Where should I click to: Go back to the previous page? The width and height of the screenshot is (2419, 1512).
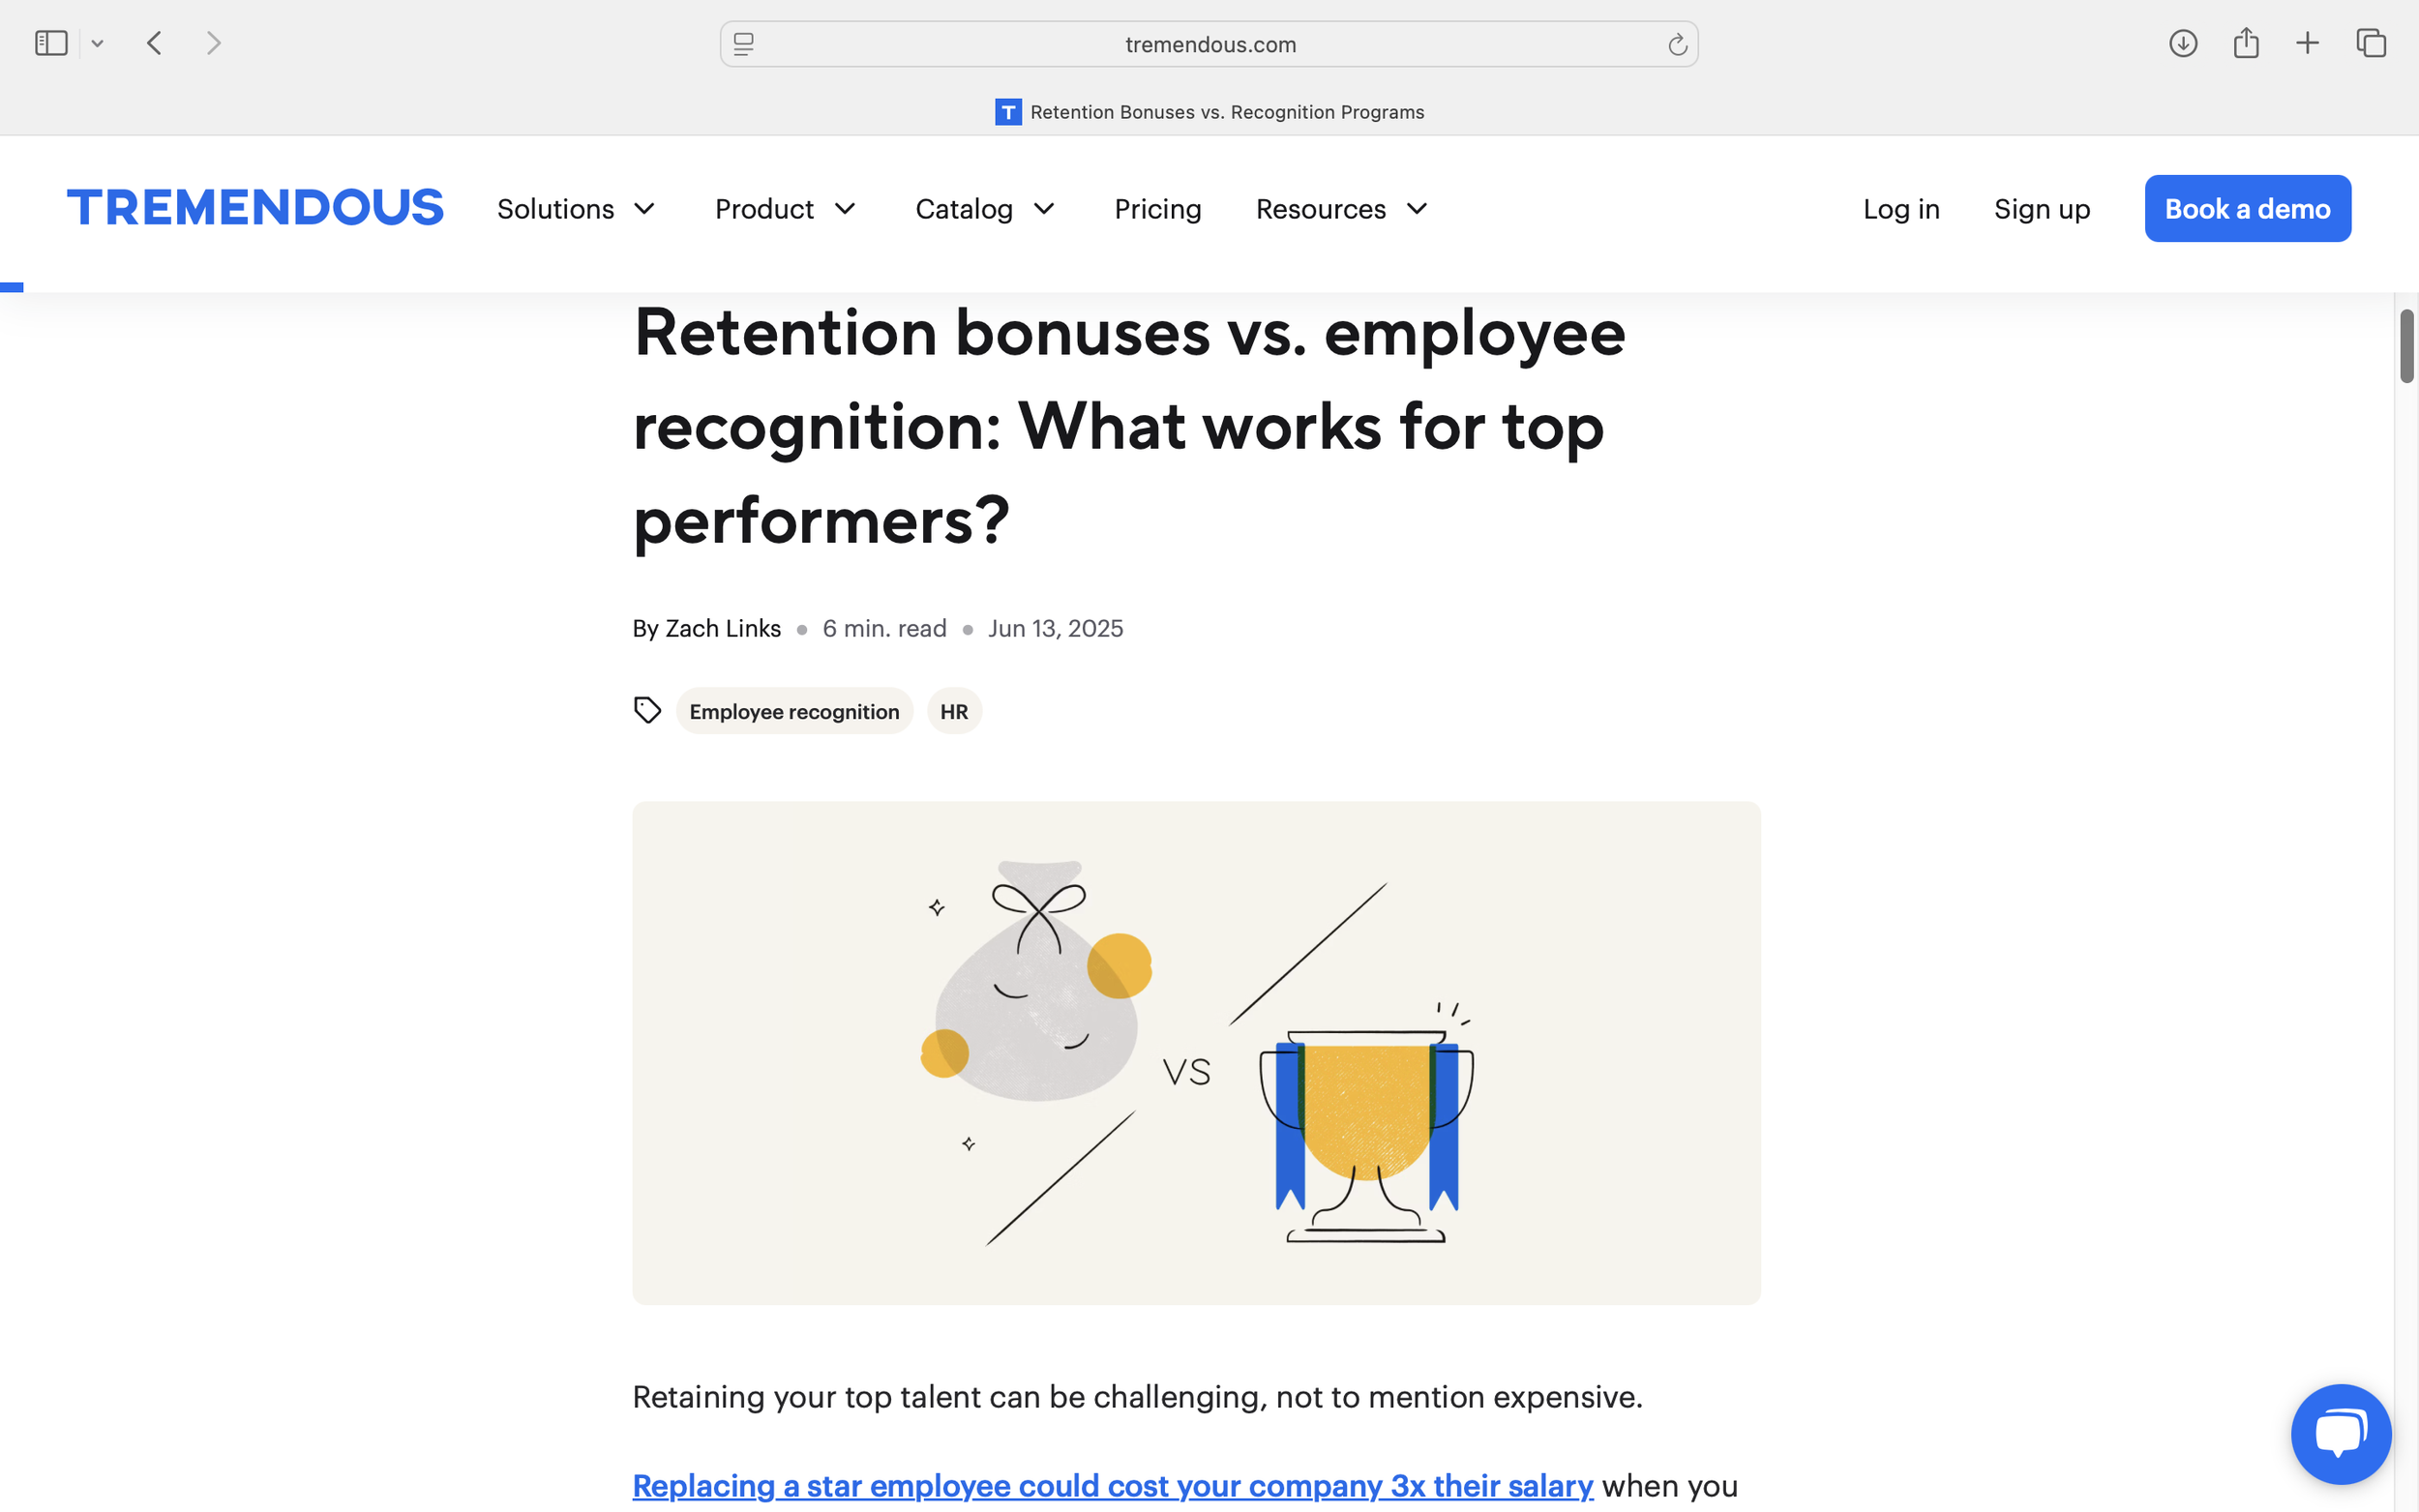coord(154,43)
